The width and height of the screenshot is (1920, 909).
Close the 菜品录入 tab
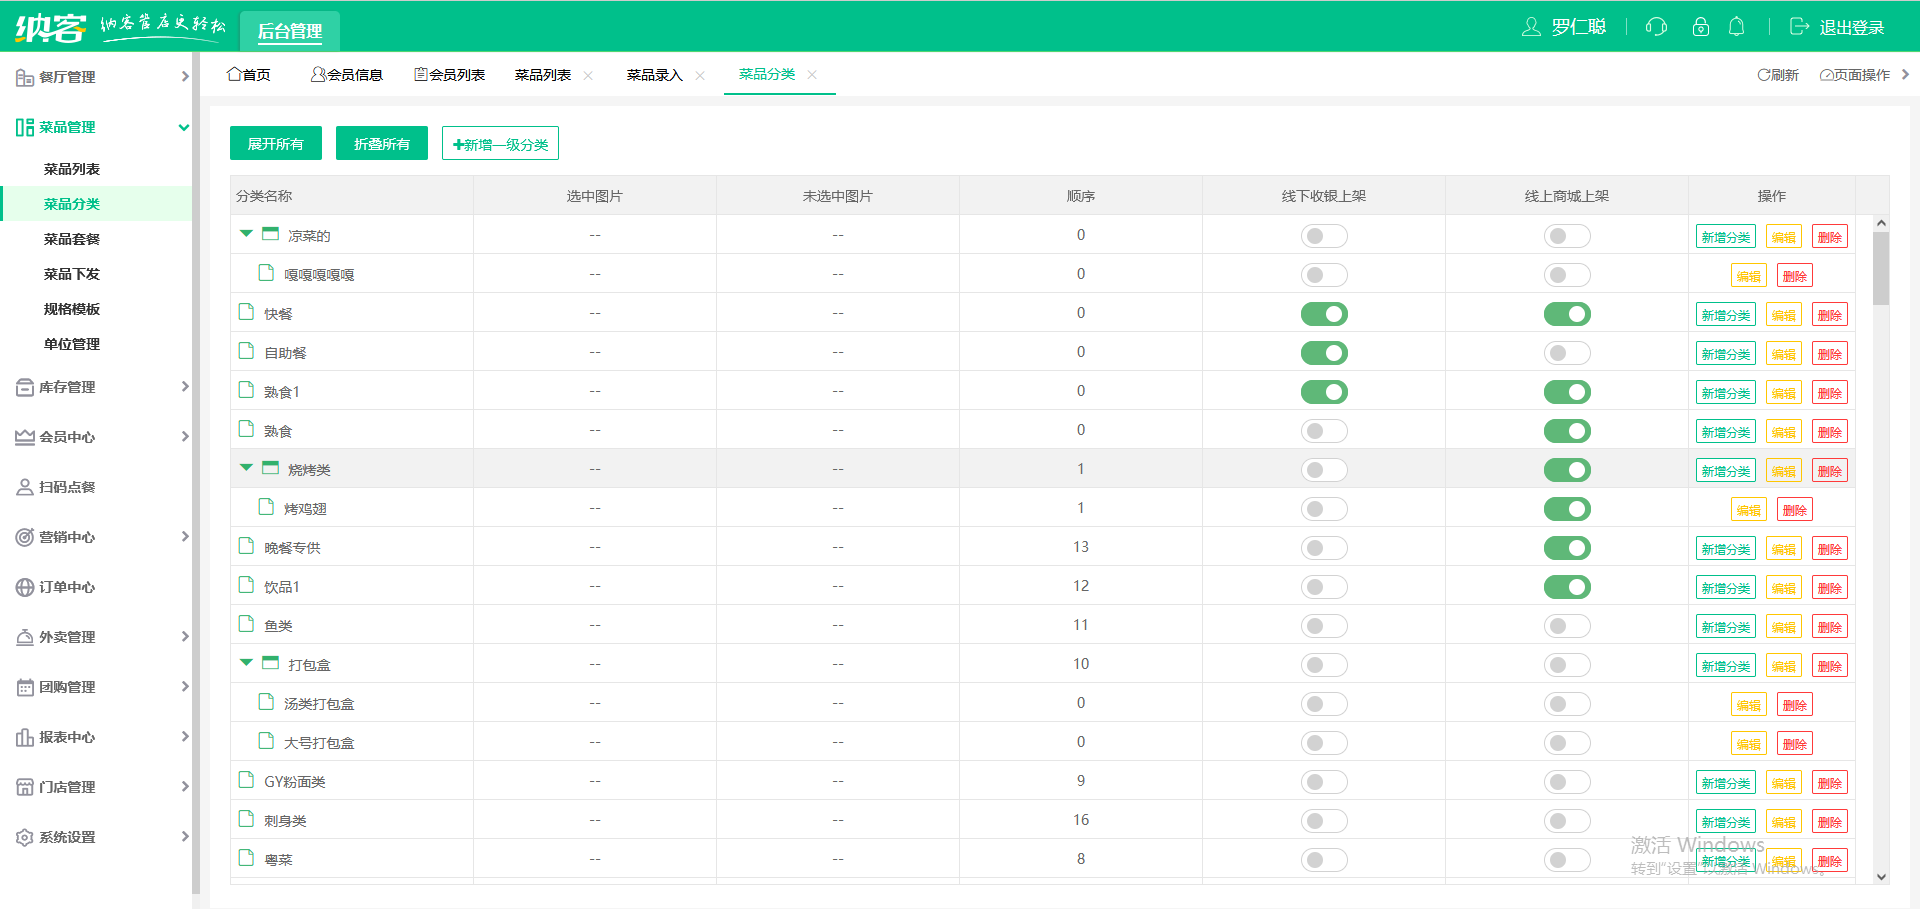(x=700, y=75)
